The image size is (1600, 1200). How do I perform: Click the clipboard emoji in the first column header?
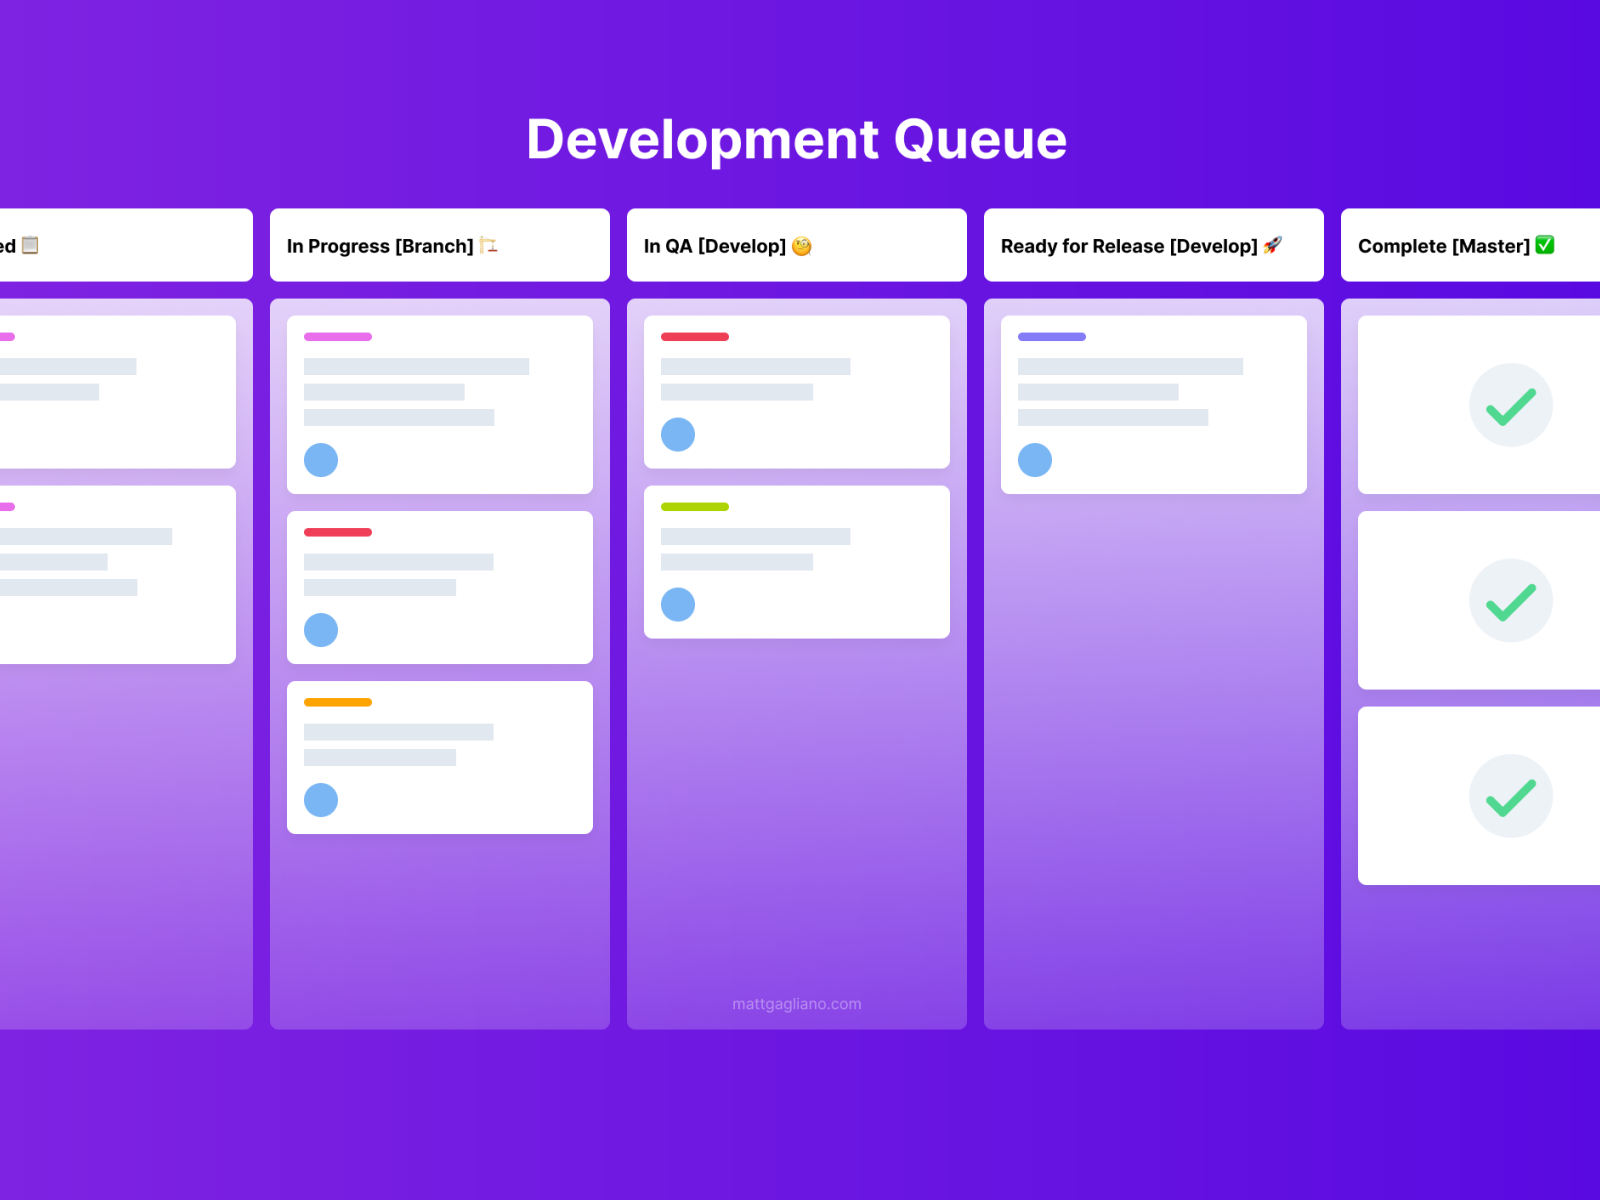29,245
